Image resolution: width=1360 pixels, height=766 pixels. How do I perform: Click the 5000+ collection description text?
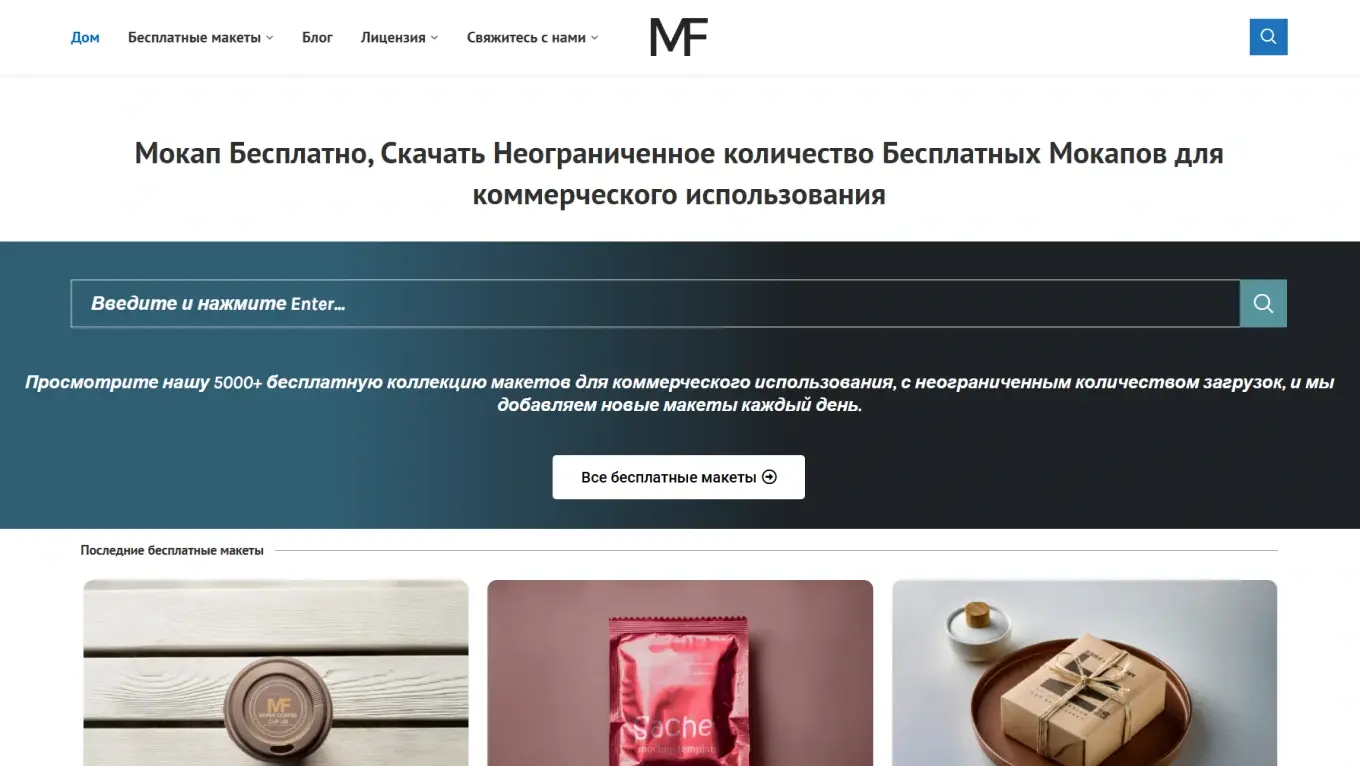pos(679,394)
